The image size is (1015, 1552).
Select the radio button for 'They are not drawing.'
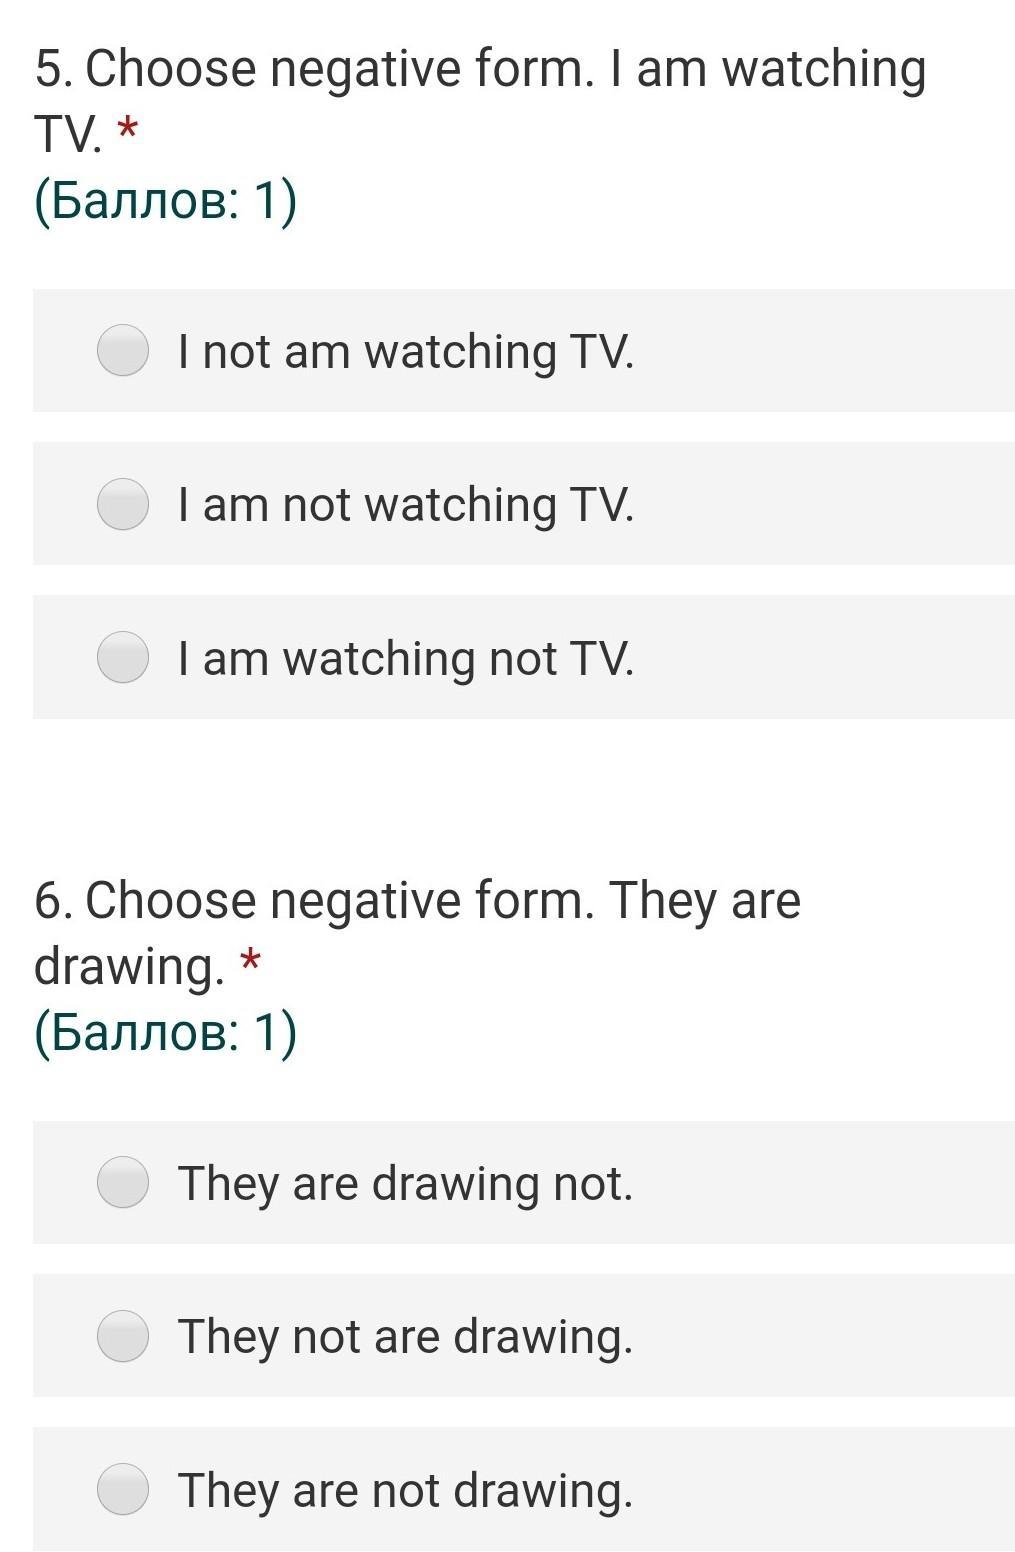123,1489
